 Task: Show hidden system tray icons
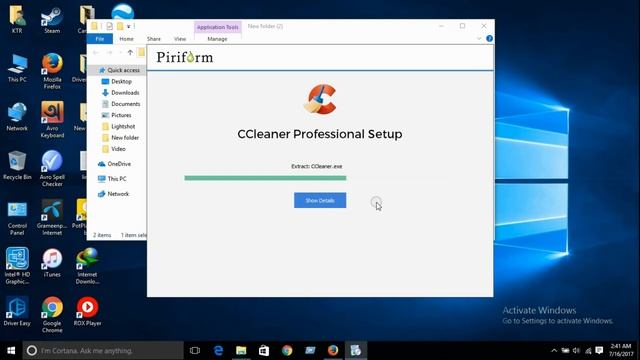coord(554,351)
